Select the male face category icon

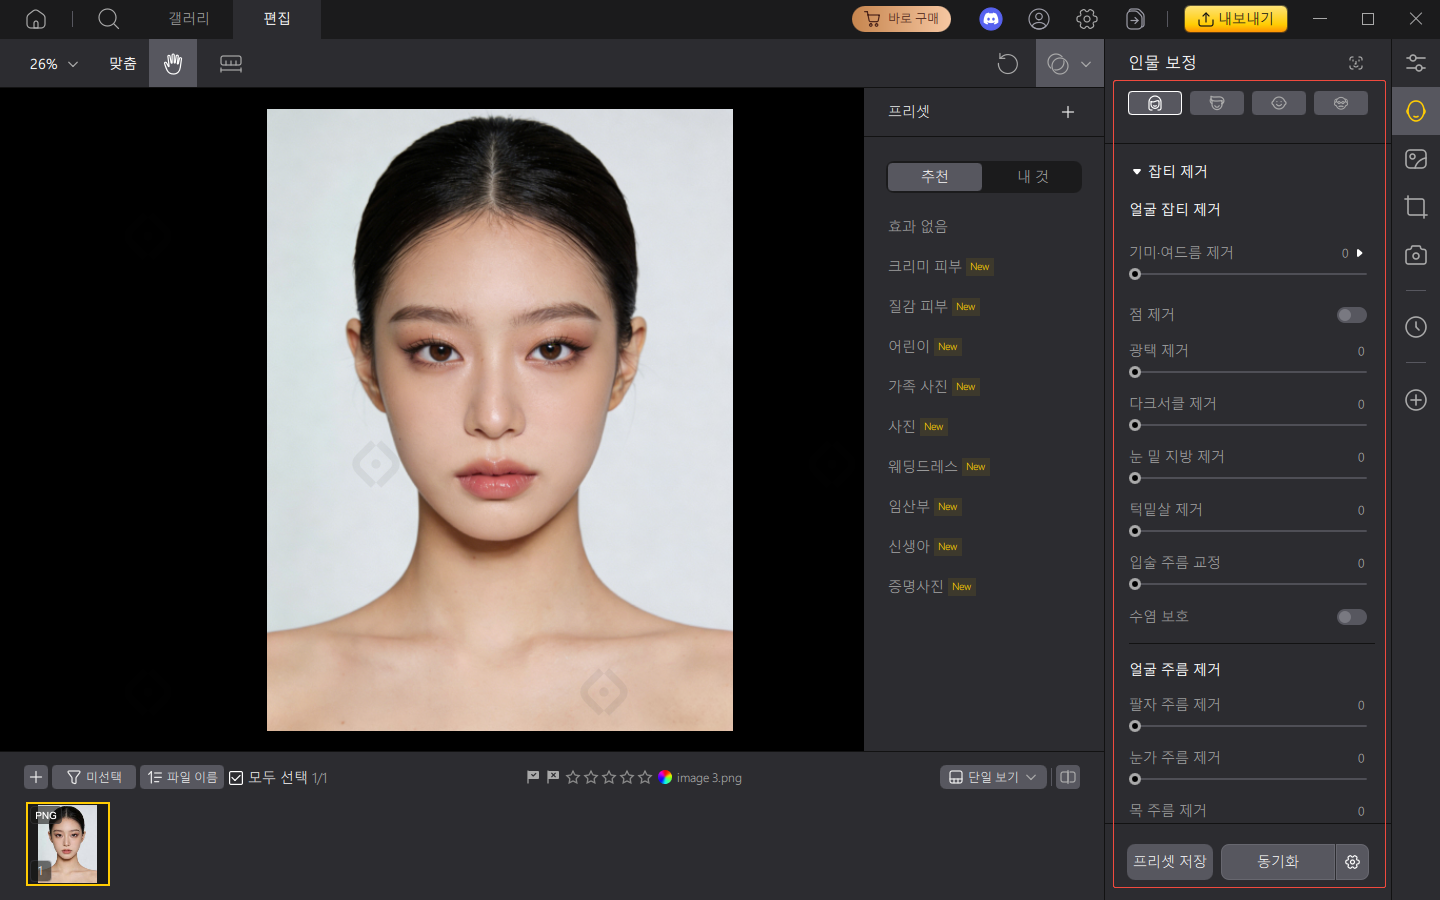pos(1216,102)
